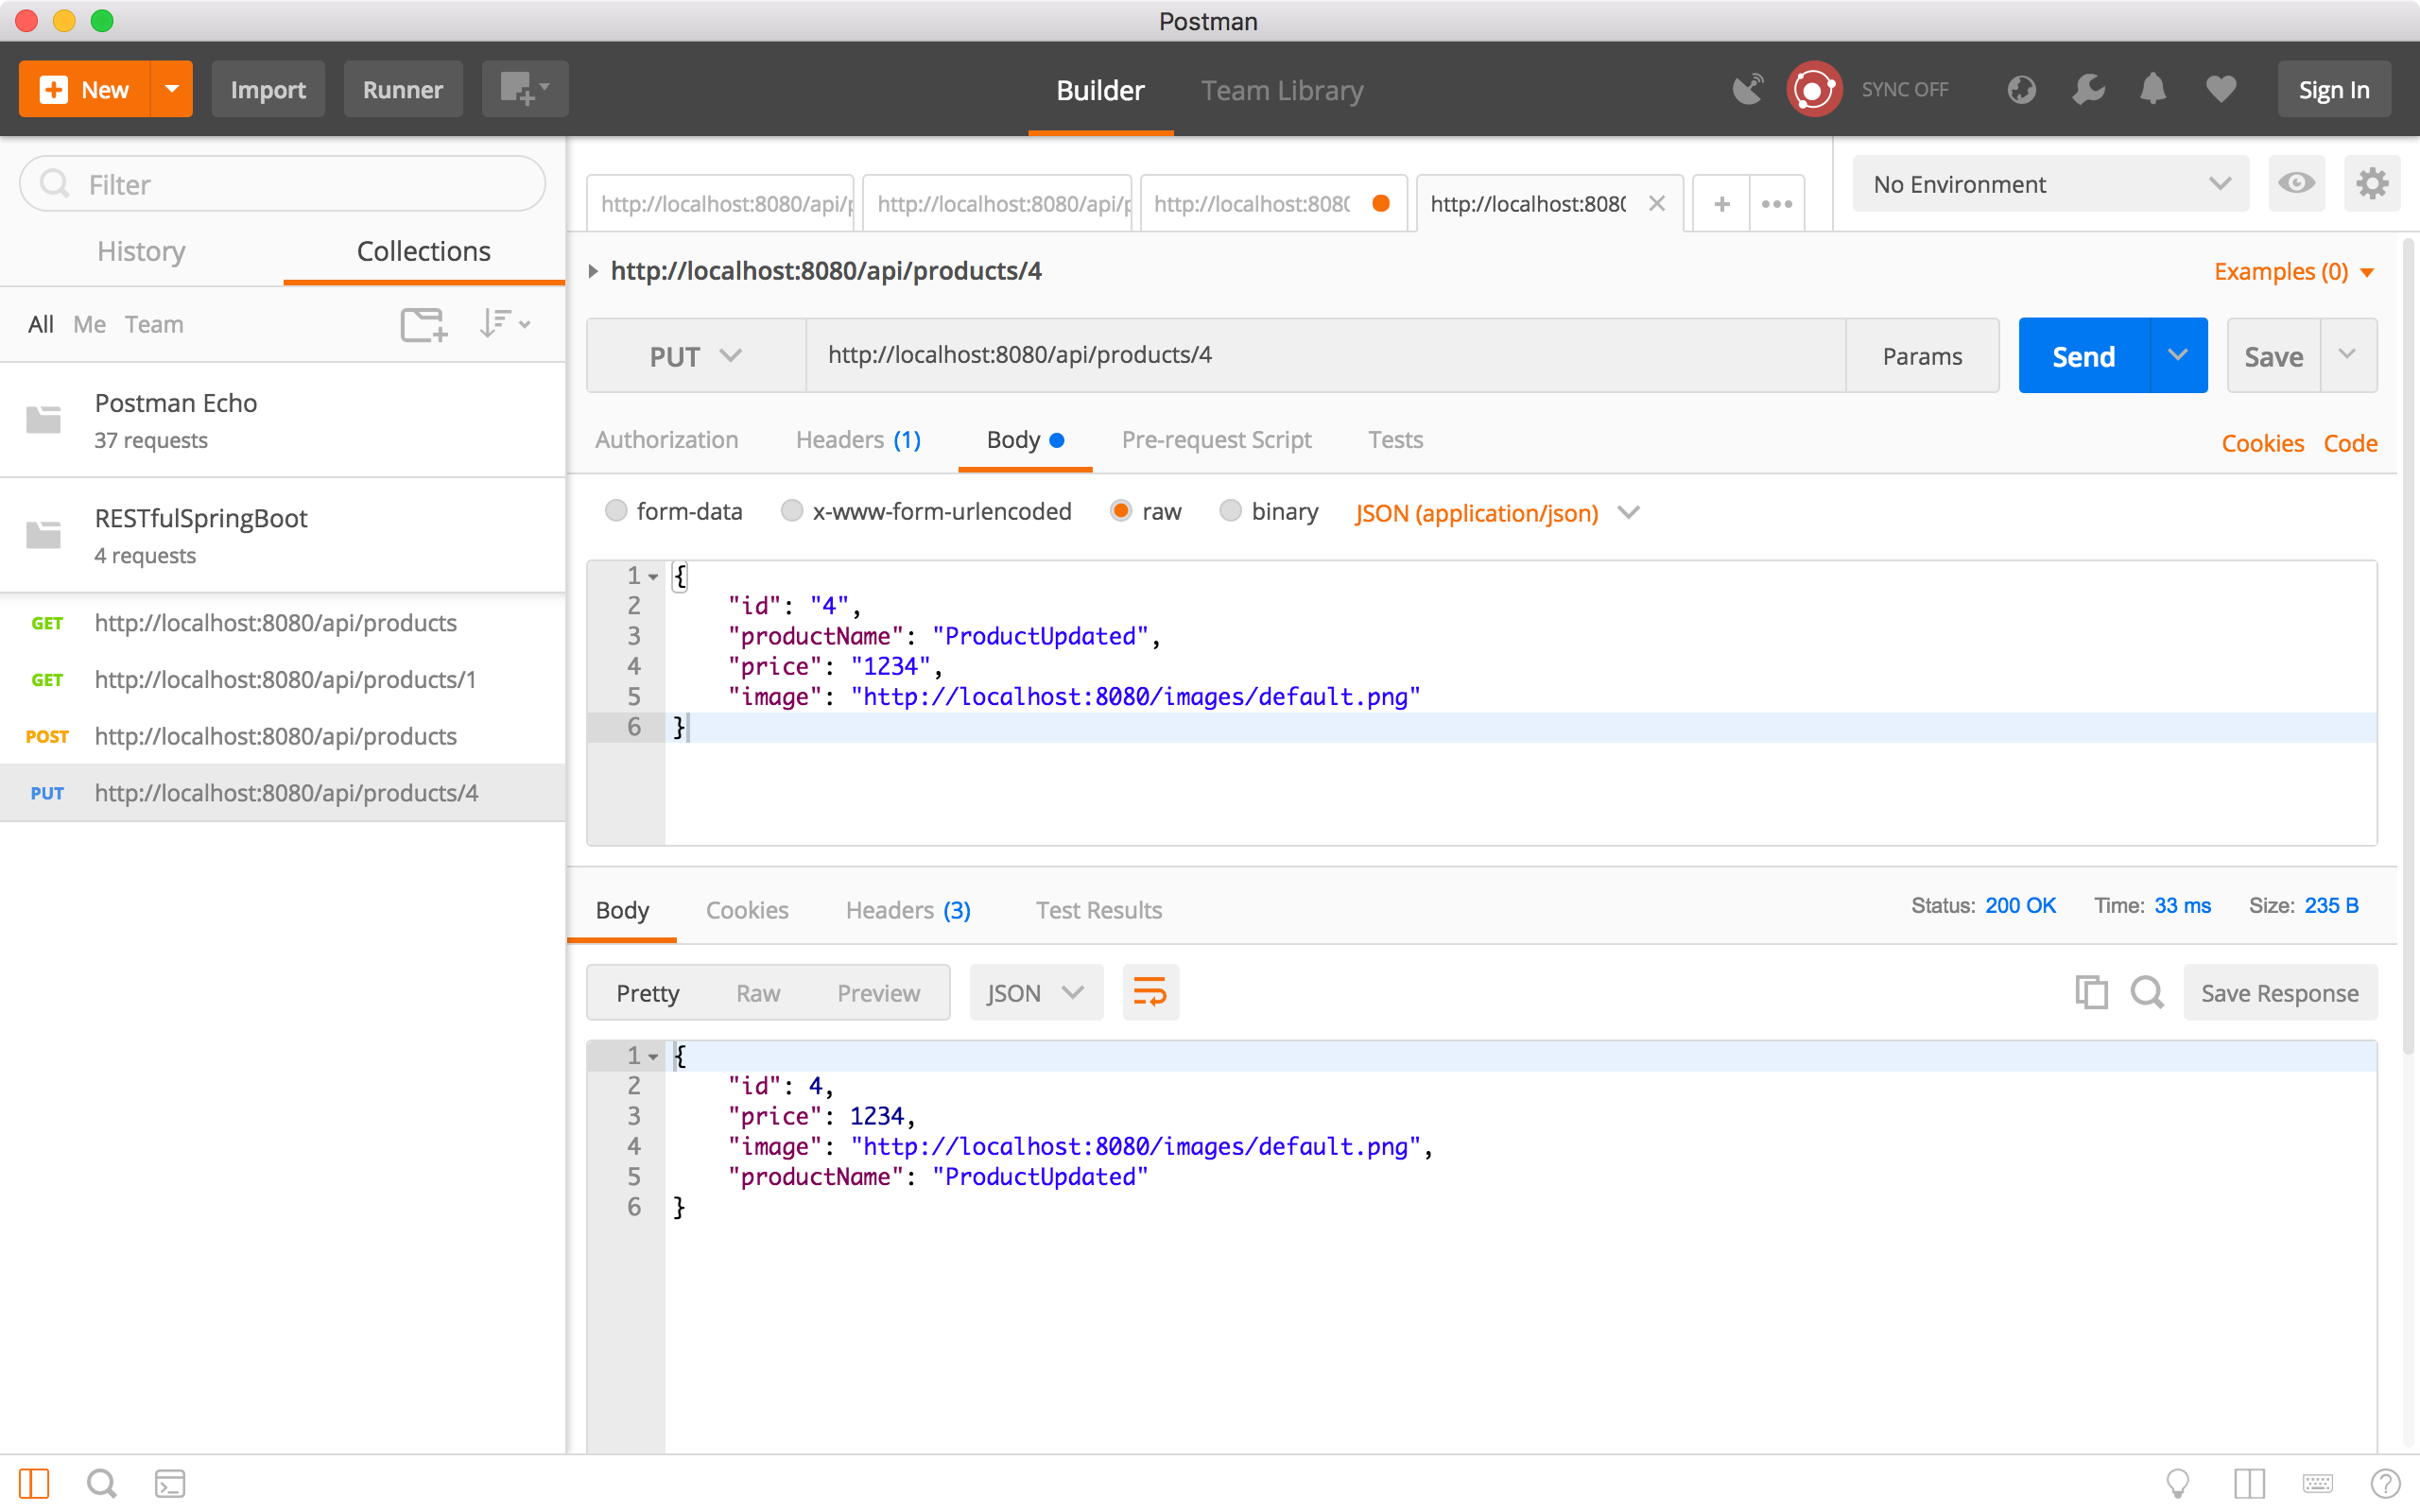The image size is (2420, 1512).
Task: Switch response view to Pretty
Action: [x=647, y=993]
